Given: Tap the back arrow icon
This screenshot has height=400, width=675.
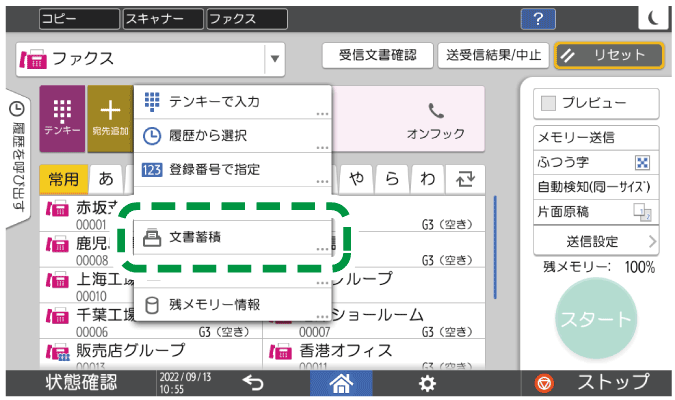Looking at the screenshot, I should pyautogui.click(x=253, y=382).
